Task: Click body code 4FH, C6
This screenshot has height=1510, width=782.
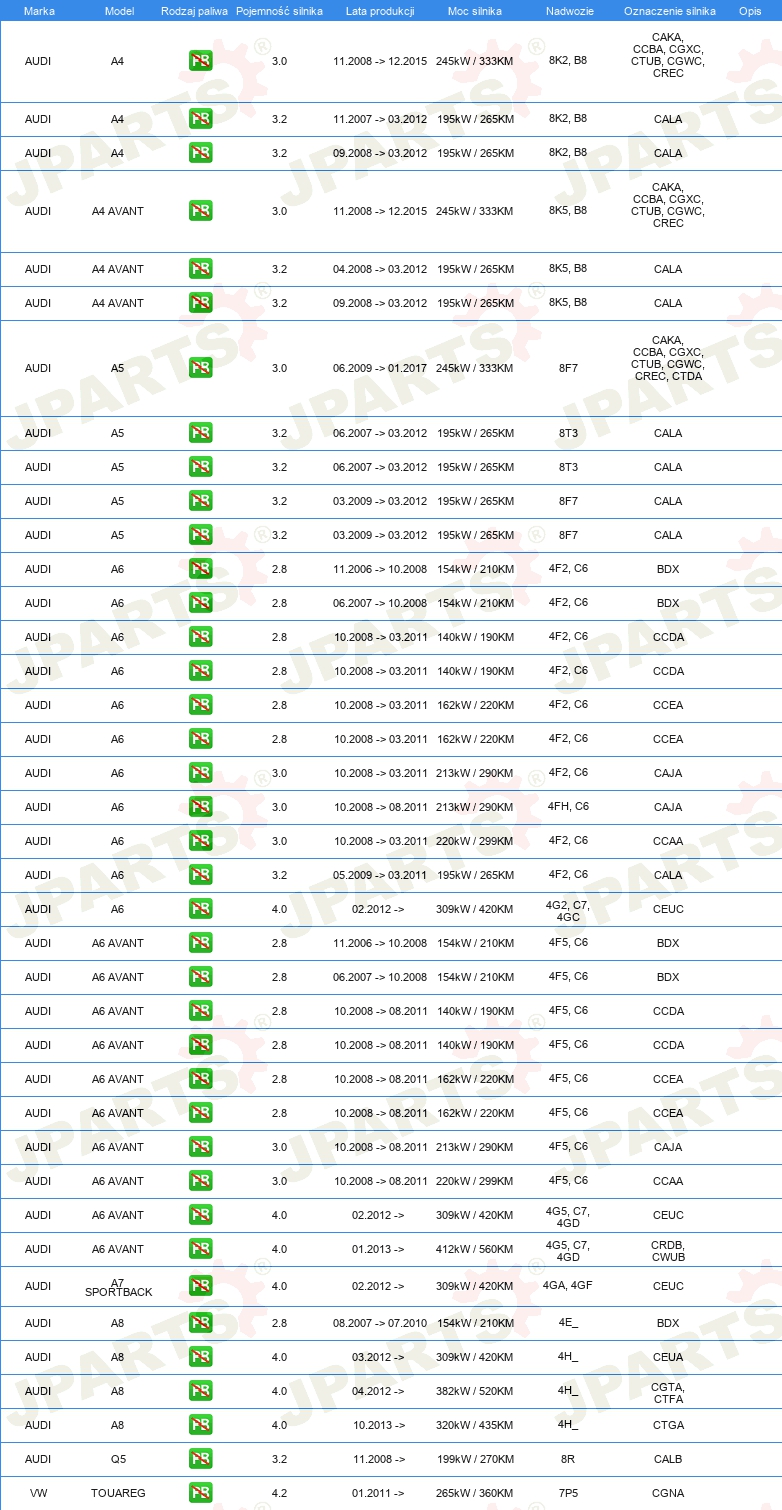Action: click(568, 806)
